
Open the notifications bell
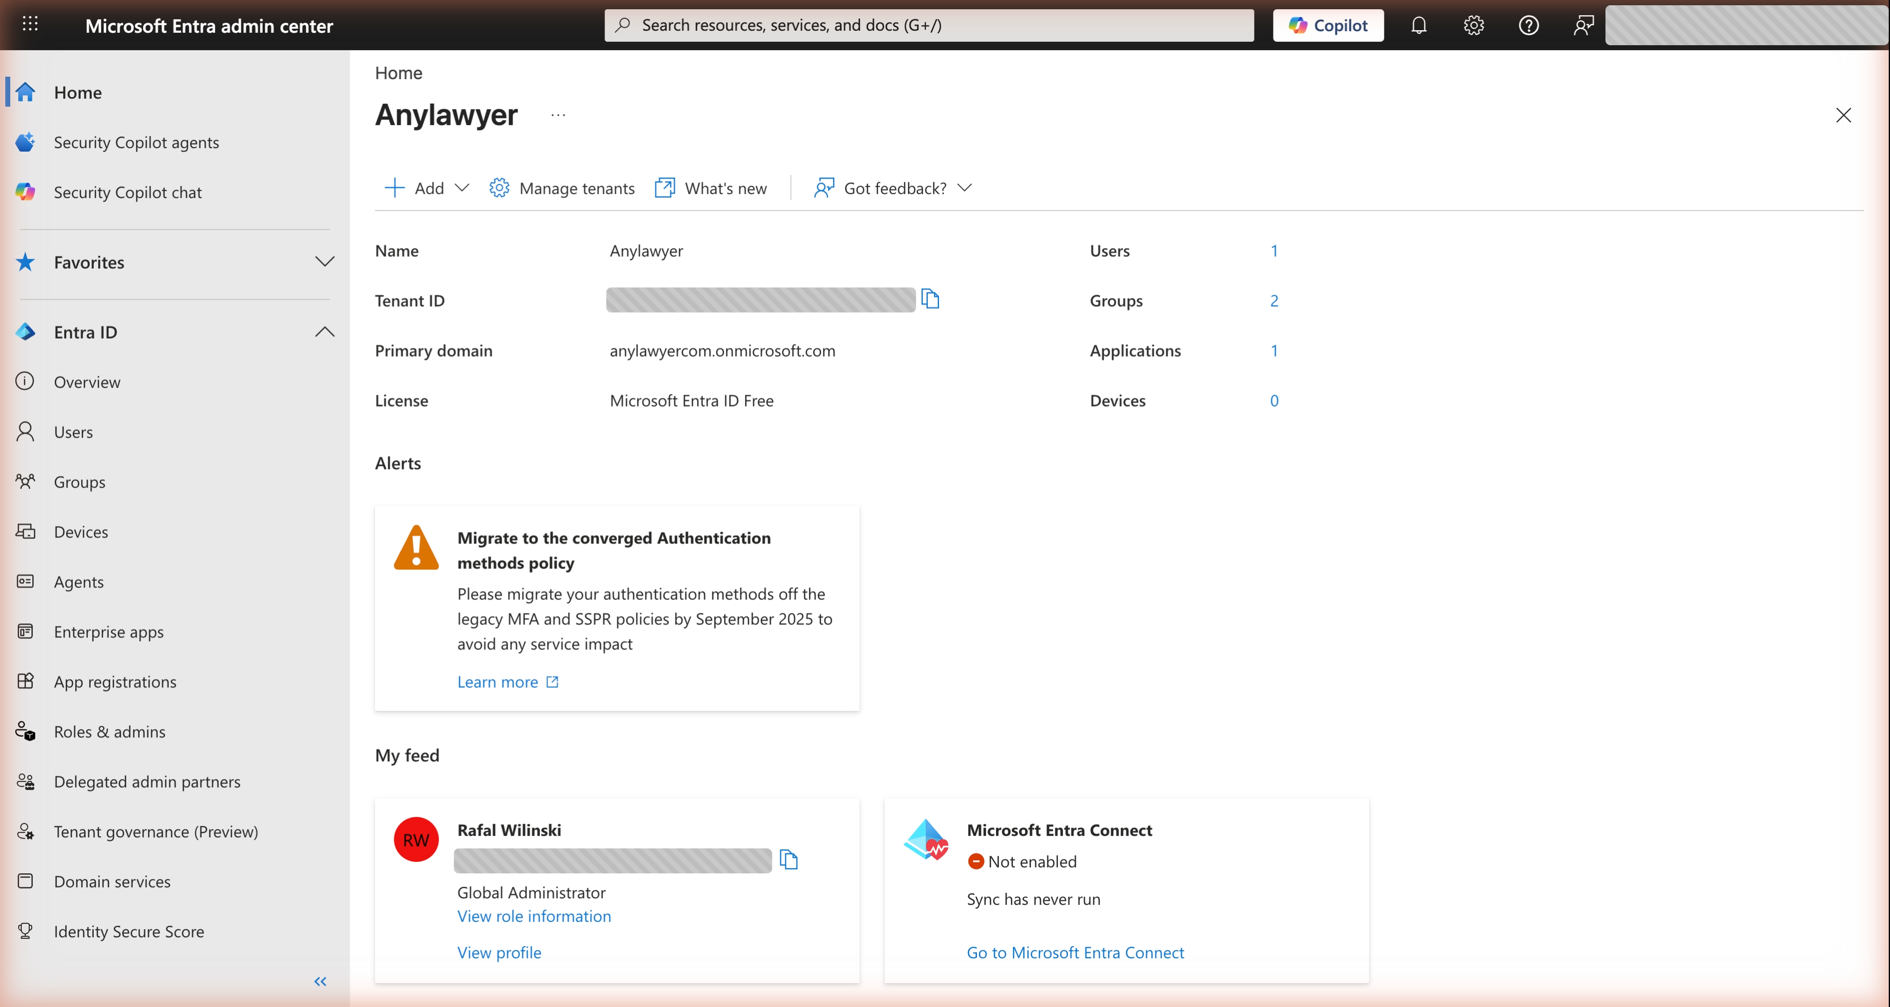(1419, 25)
